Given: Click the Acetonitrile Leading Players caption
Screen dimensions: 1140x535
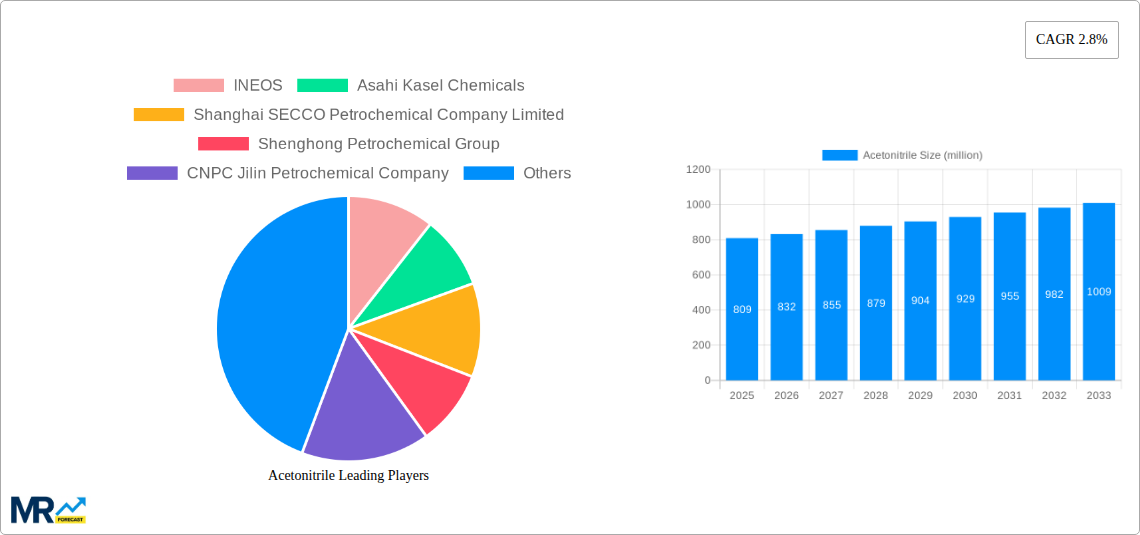Looking at the screenshot, I should (348, 475).
